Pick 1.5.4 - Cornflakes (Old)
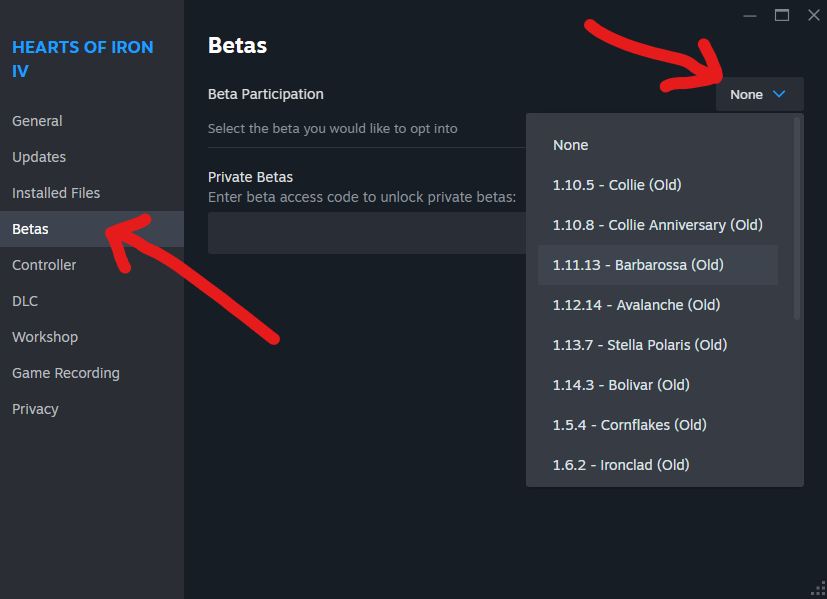 click(x=629, y=425)
